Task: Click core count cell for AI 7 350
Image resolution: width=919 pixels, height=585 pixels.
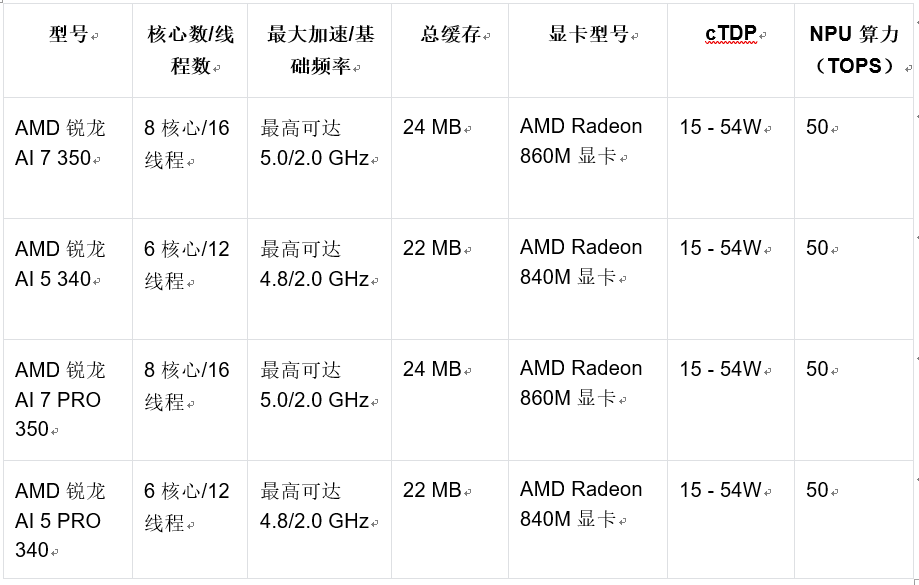Action: (187, 143)
